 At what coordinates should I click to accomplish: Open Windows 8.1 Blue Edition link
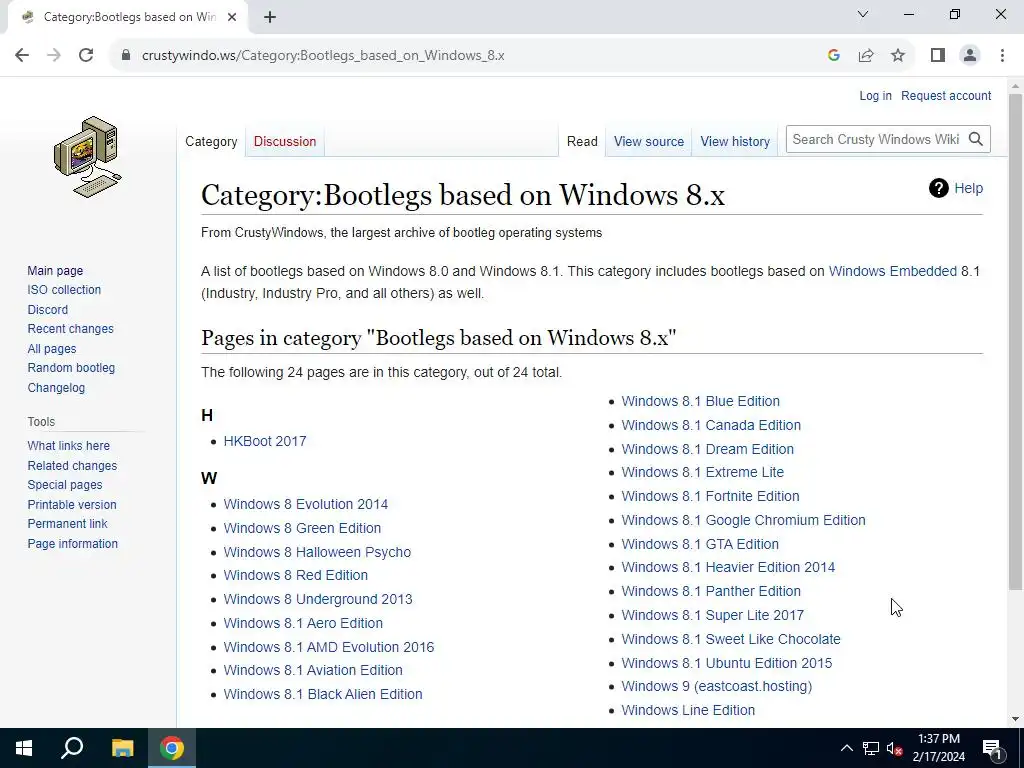tap(700, 401)
